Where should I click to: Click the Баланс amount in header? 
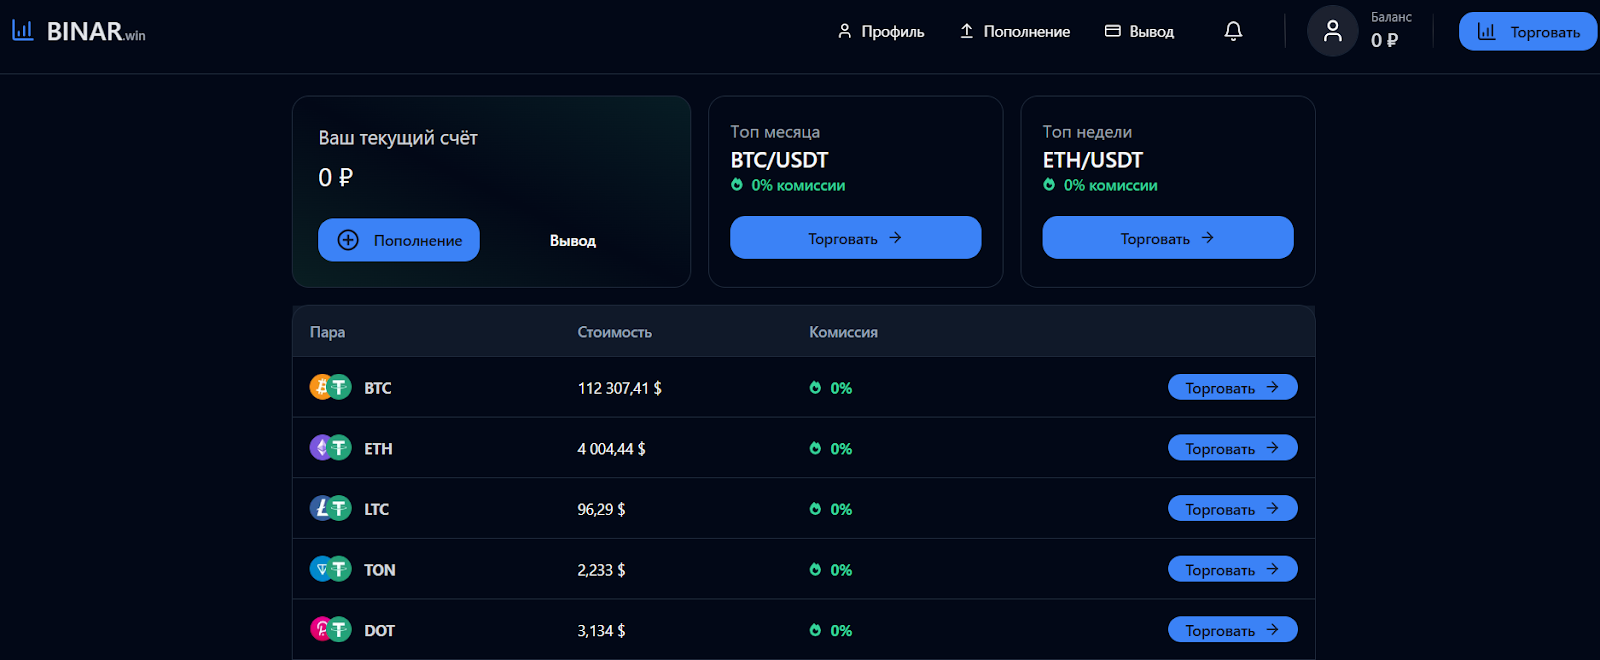1384,41
